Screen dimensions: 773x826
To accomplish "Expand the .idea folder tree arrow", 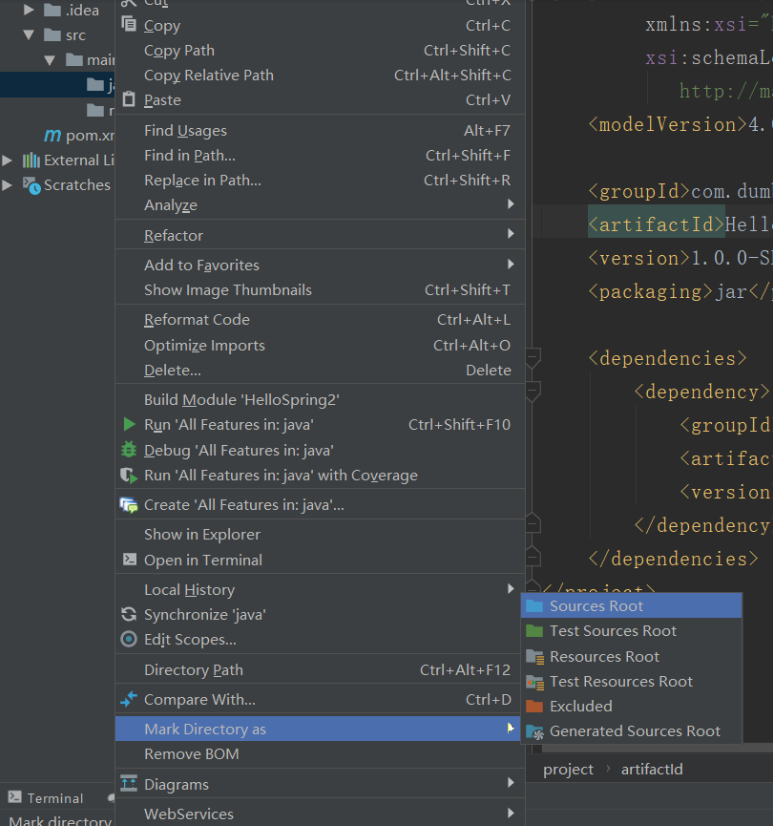I will click(28, 10).
